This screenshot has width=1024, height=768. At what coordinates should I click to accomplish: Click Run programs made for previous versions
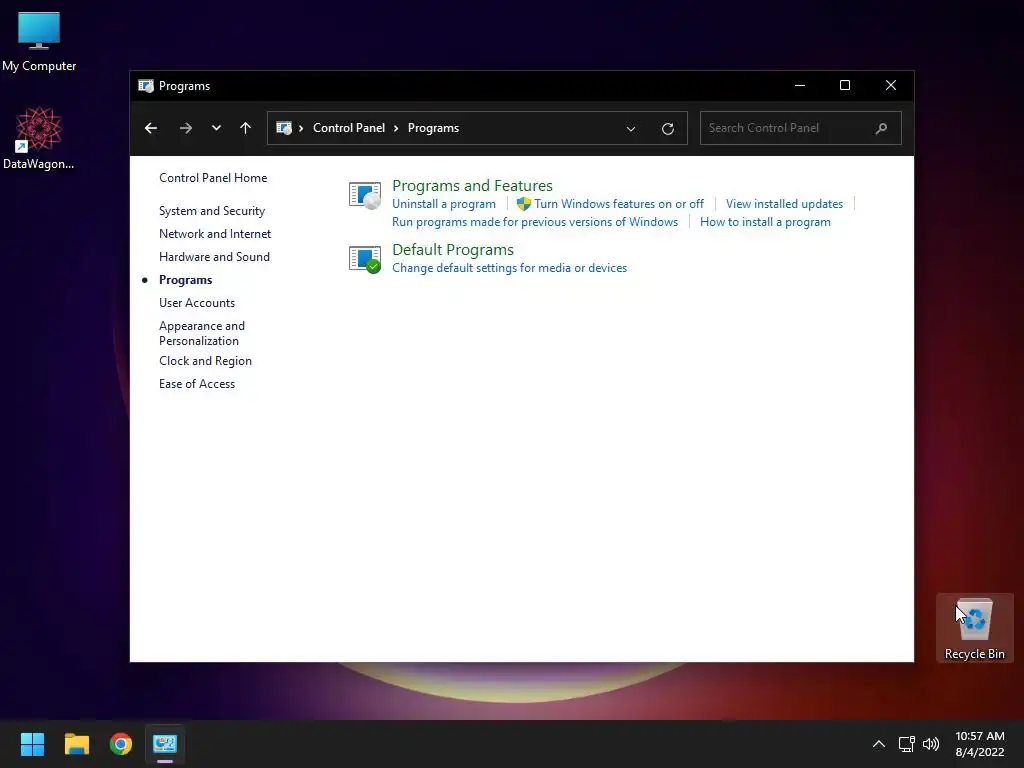point(535,222)
